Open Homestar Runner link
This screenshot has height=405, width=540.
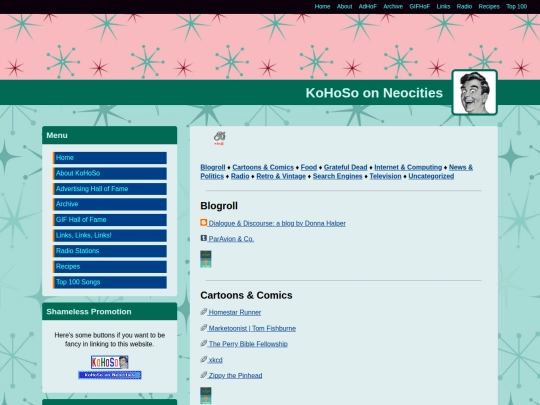coord(235,313)
